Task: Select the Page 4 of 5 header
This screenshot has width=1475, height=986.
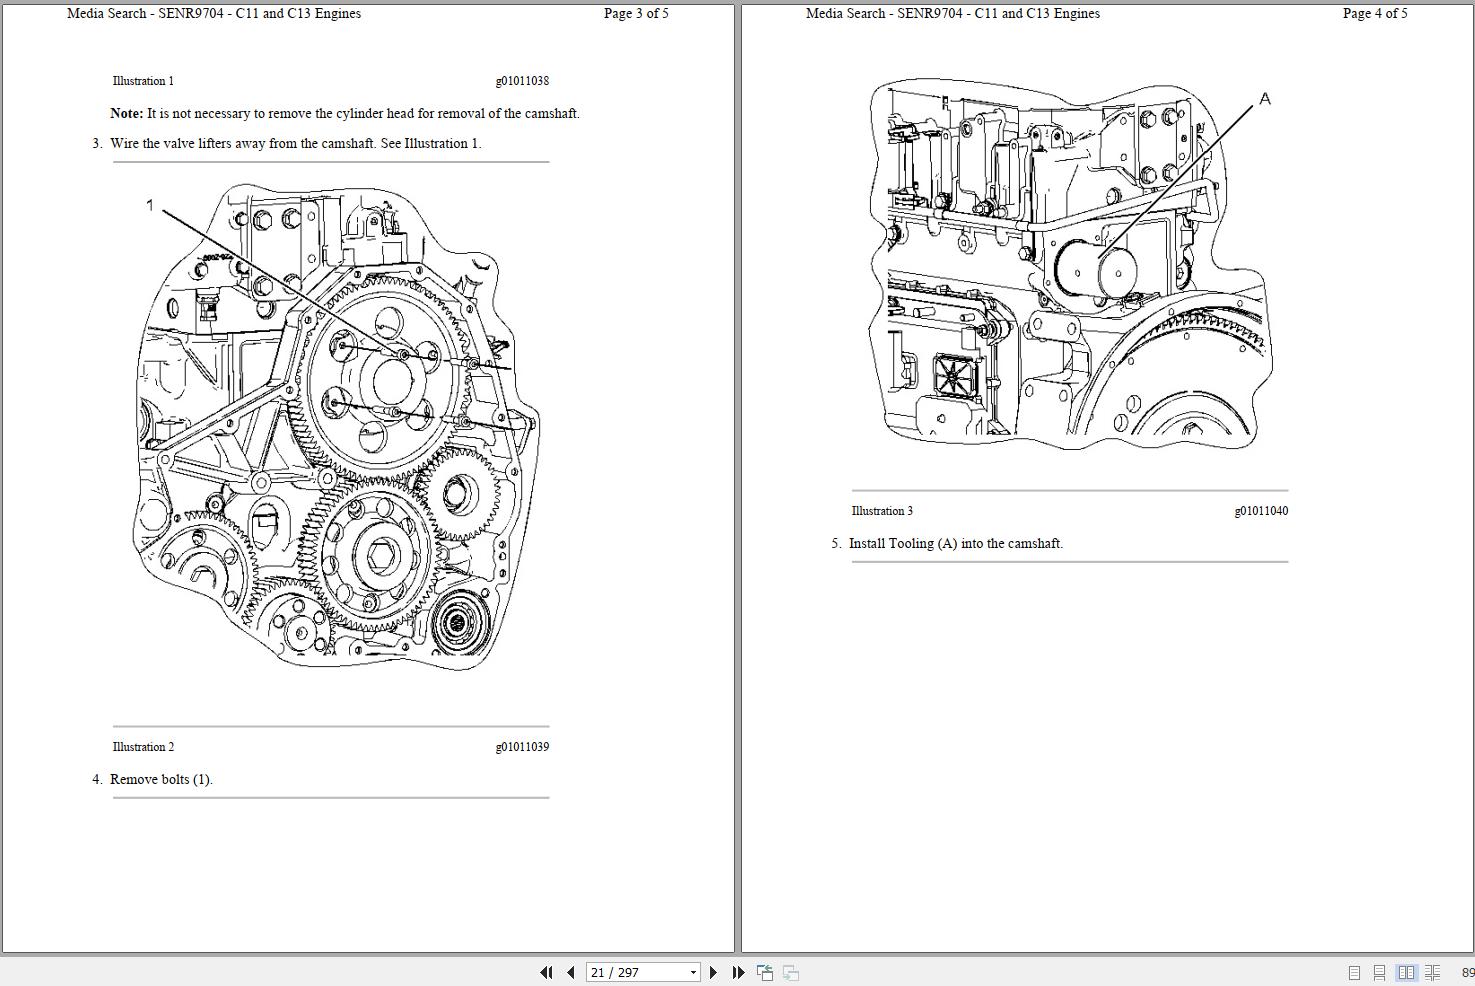Action: [x=1373, y=13]
